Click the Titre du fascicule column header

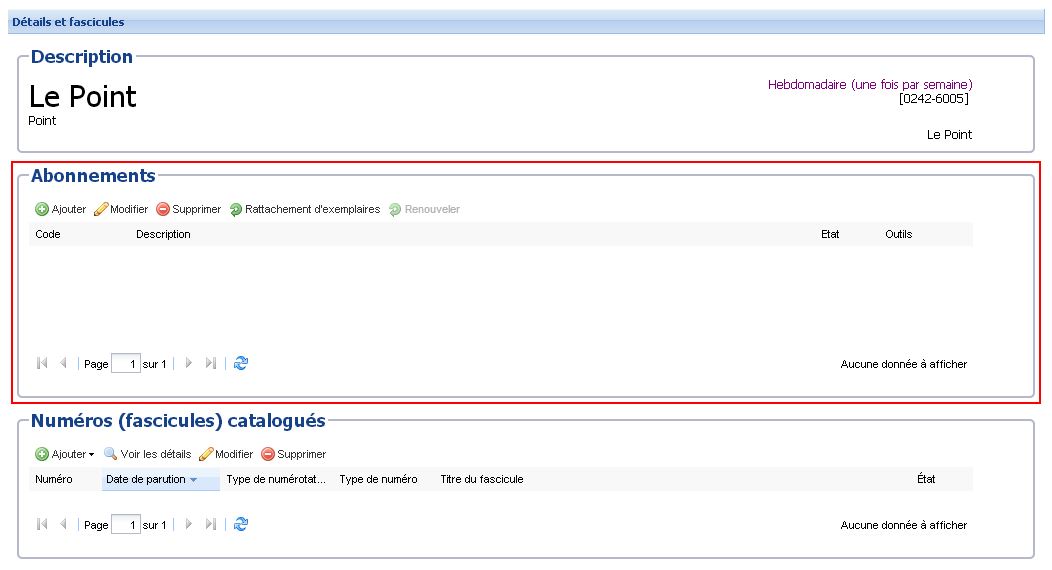pyautogui.click(x=482, y=479)
